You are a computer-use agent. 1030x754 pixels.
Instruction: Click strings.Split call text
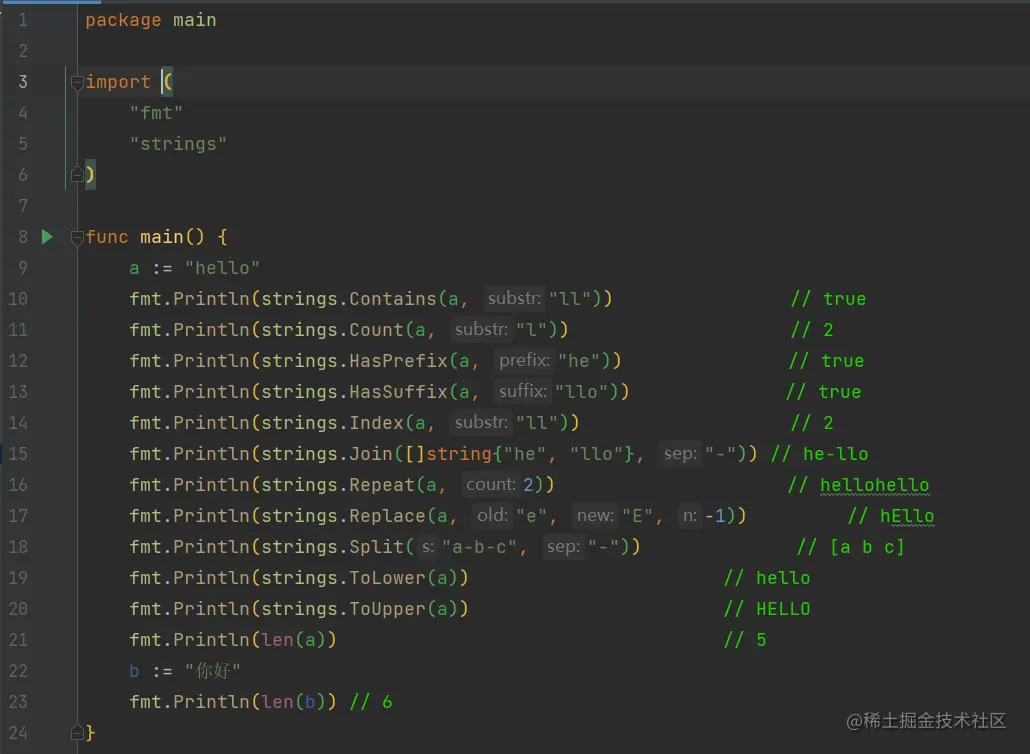point(332,546)
